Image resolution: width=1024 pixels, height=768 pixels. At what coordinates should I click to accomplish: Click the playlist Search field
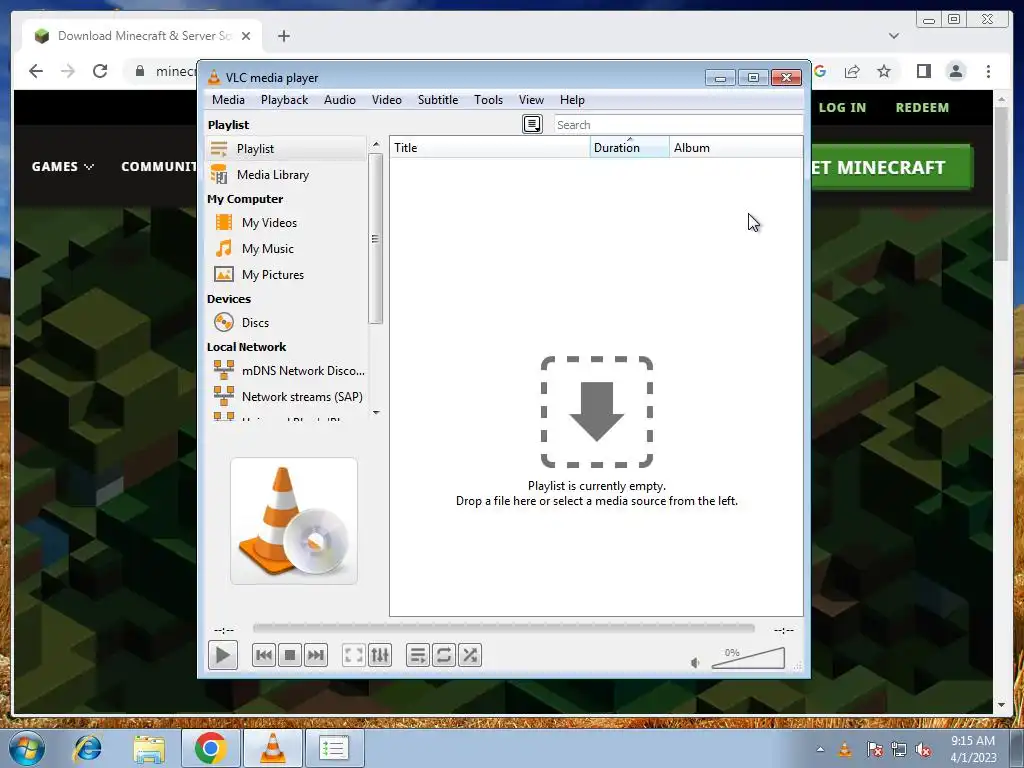(678, 125)
